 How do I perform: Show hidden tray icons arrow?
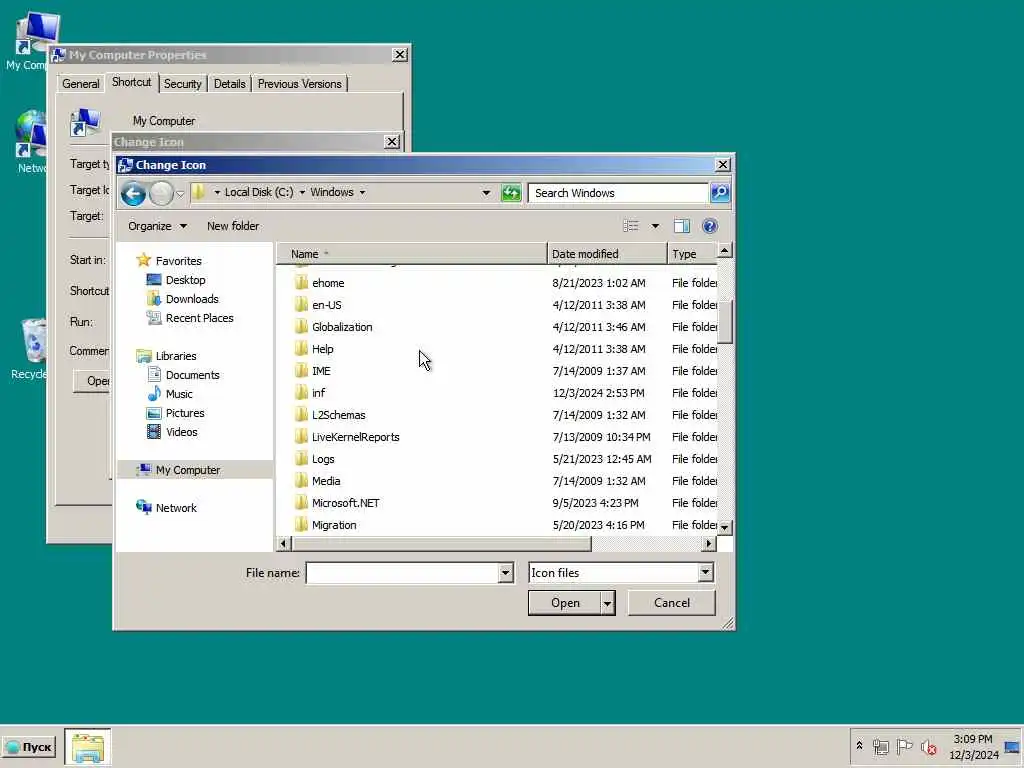[x=859, y=746]
